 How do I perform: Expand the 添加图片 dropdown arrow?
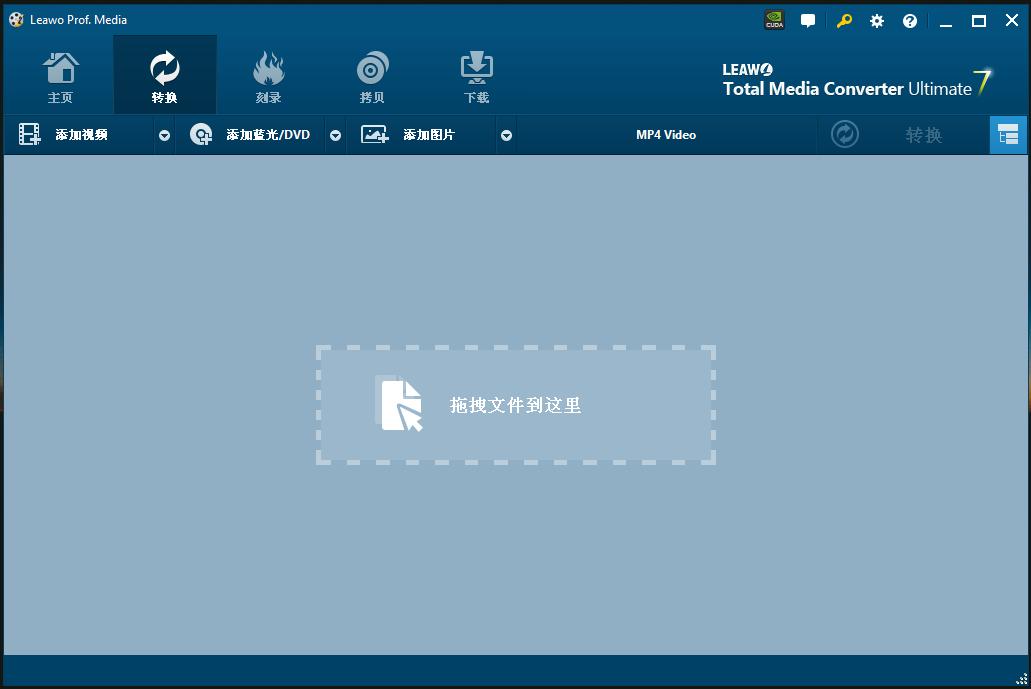pos(506,136)
